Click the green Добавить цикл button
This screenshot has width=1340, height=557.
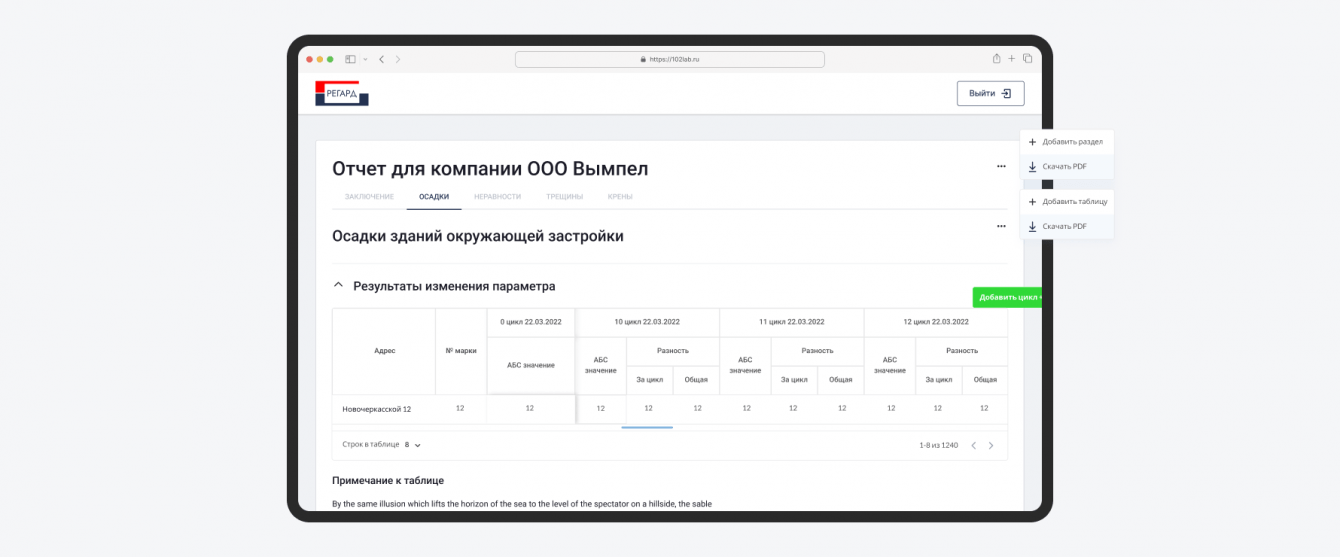1008,297
